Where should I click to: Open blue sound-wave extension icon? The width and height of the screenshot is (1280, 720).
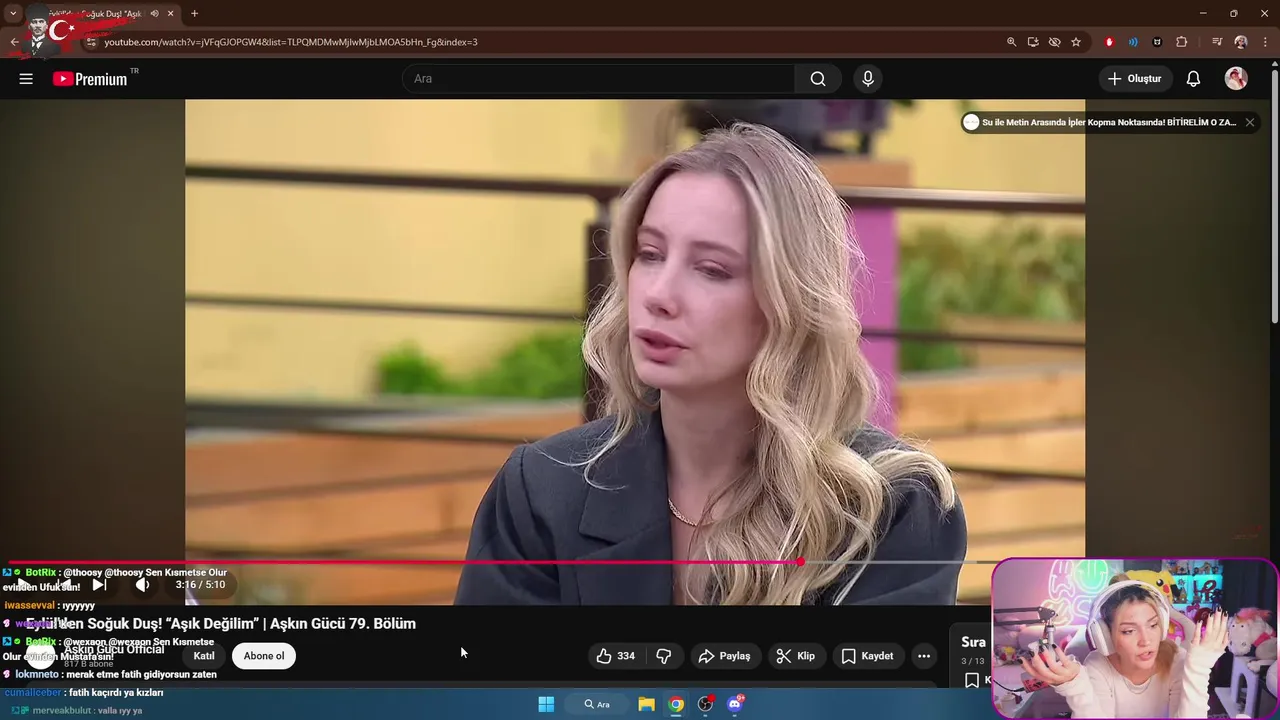(1133, 42)
